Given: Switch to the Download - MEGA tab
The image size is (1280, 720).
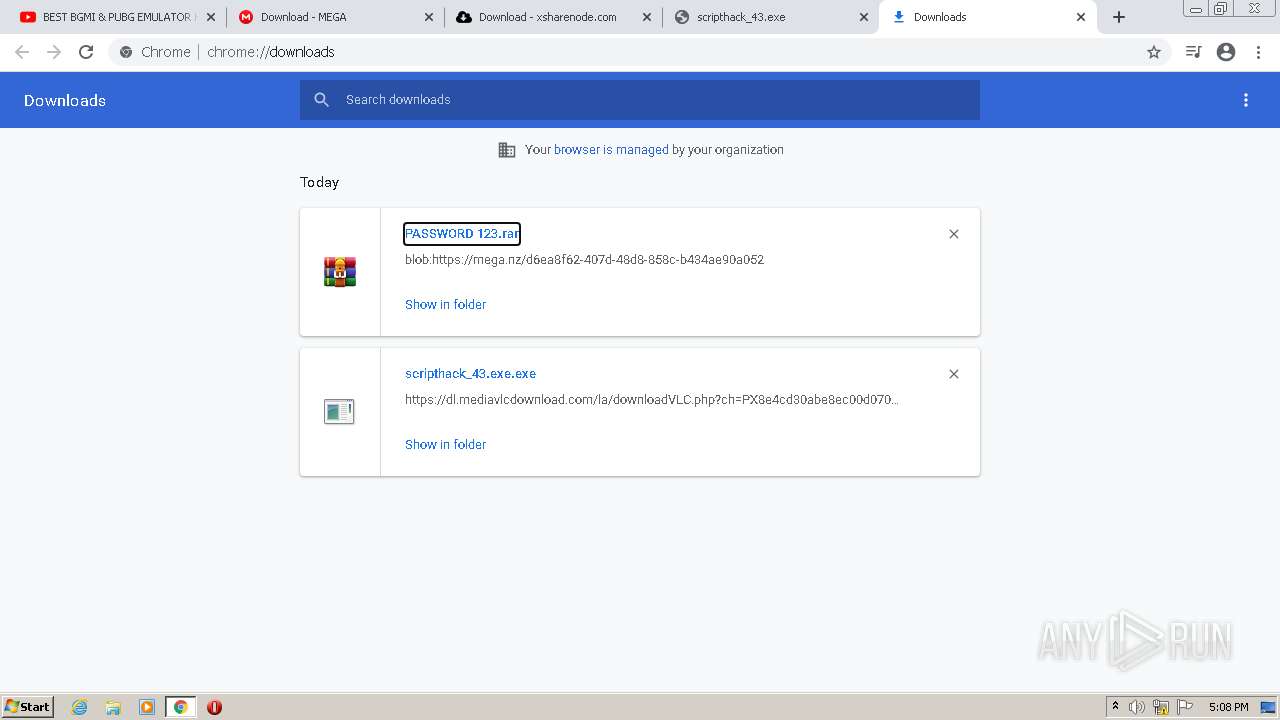Looking at the screenshot, I should pyautogui.click(x=335, y=17).
